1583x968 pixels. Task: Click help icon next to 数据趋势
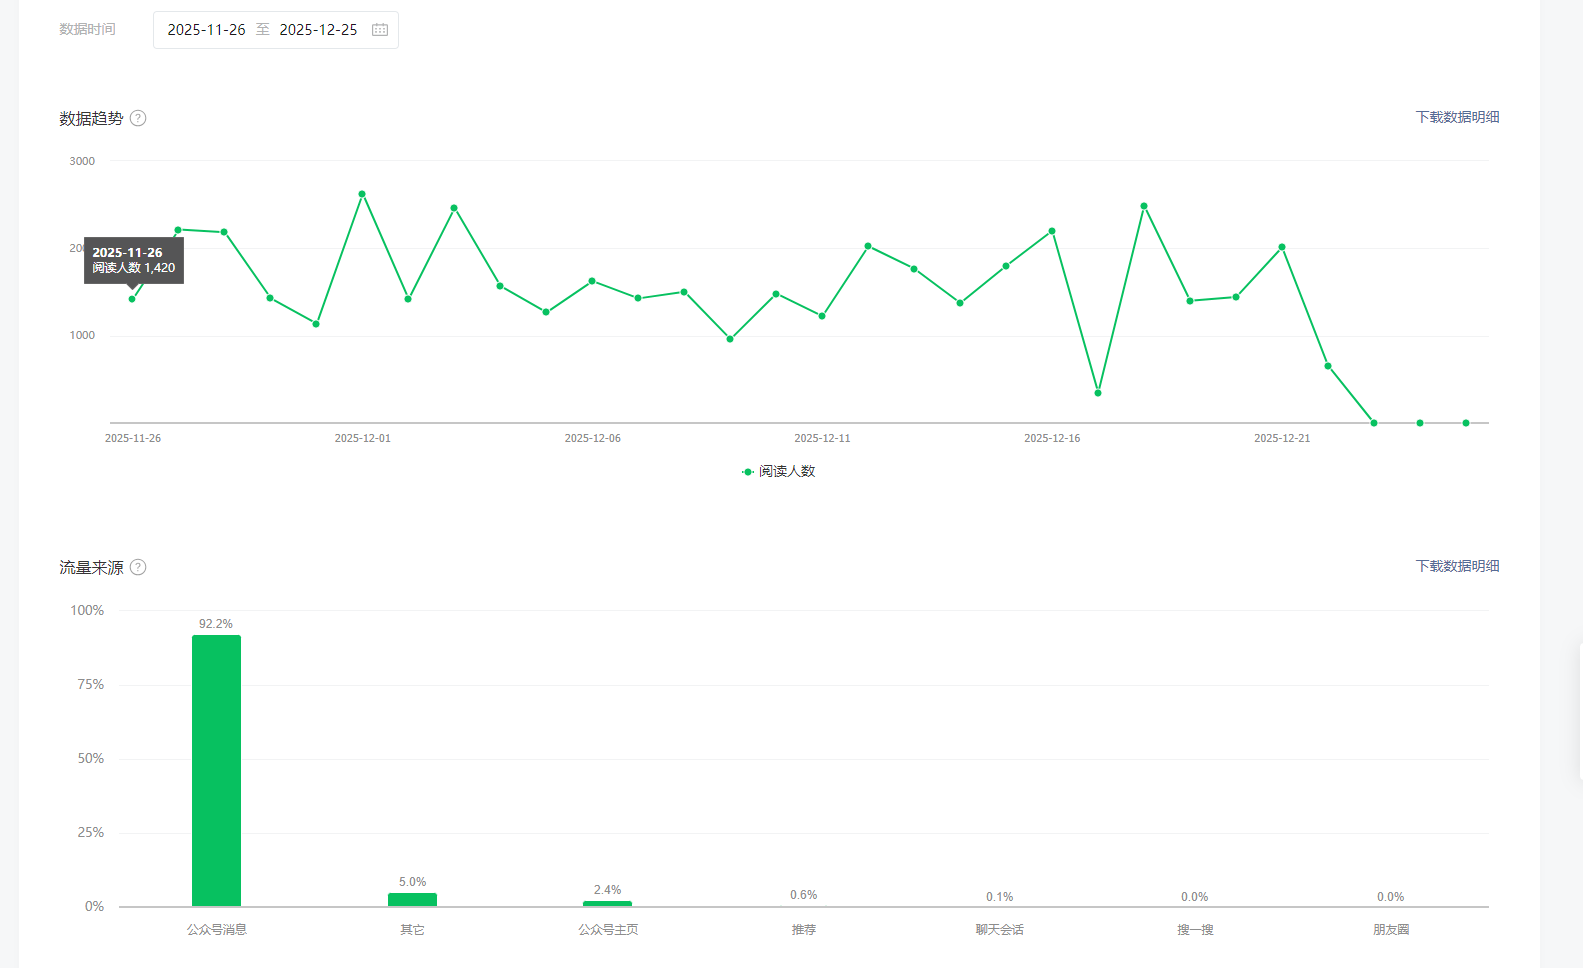click(138, 118)
